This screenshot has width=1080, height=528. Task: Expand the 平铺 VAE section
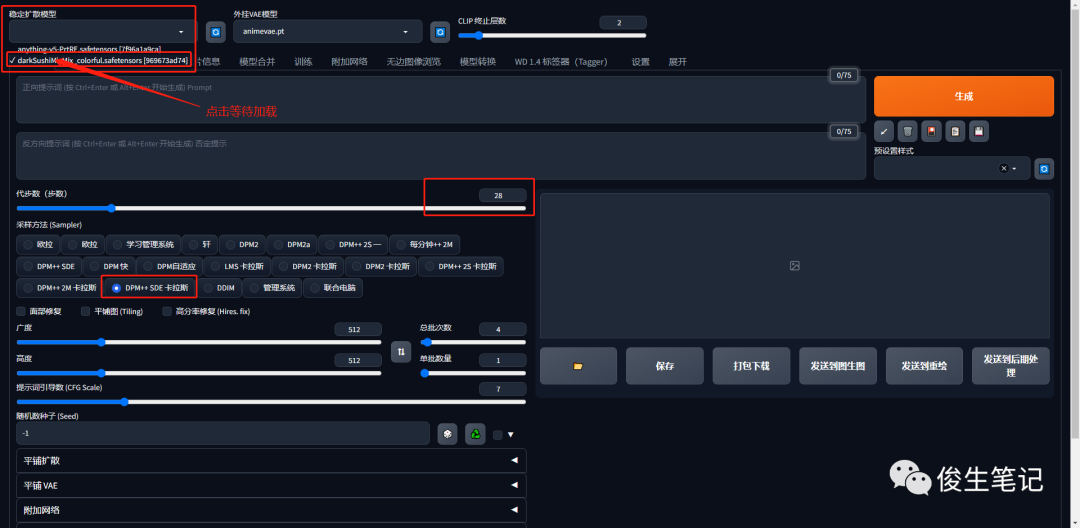coord(271,485)
